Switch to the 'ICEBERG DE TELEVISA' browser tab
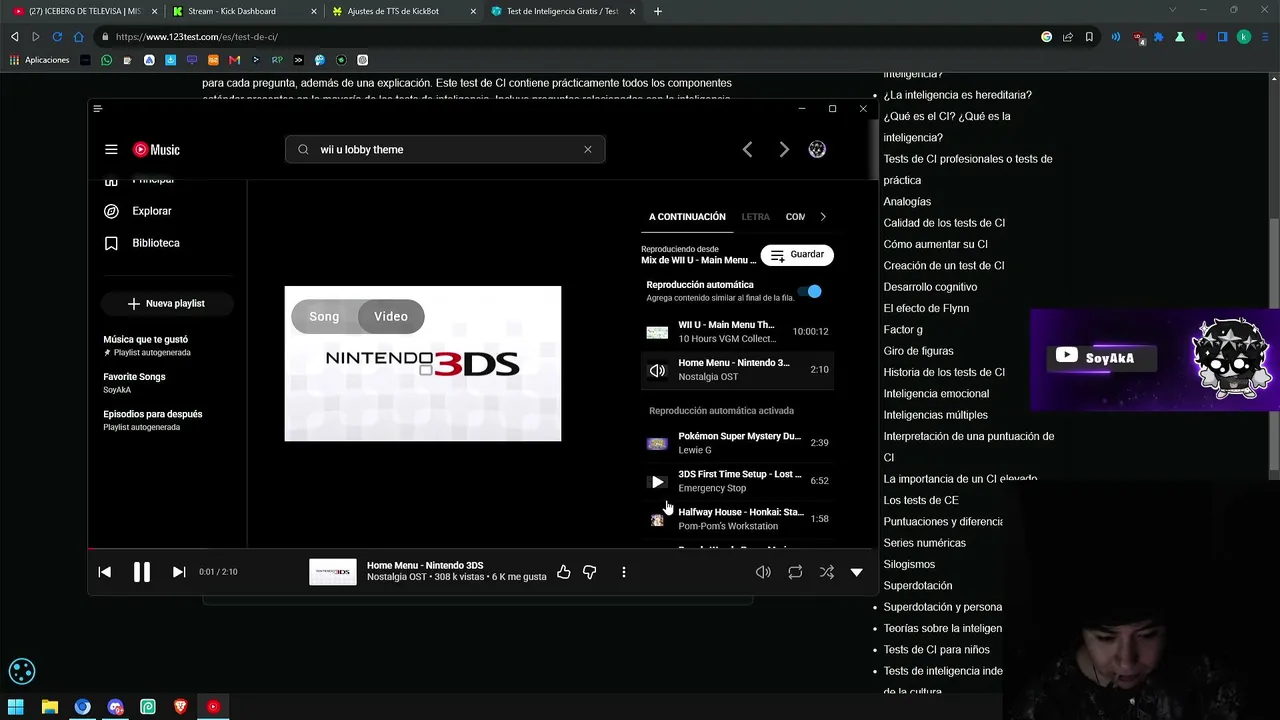Screen dimensions: 1280x720 (x=83, y=11)
